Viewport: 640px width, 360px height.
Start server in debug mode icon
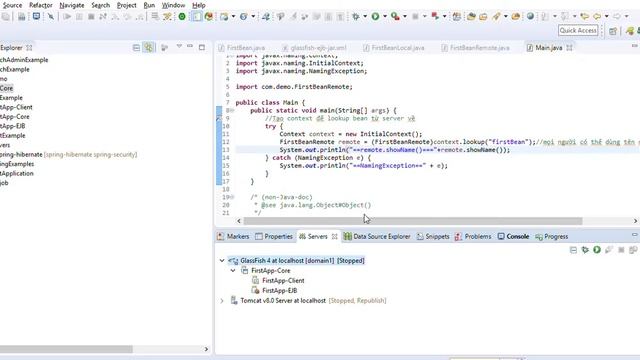point(585,250)
